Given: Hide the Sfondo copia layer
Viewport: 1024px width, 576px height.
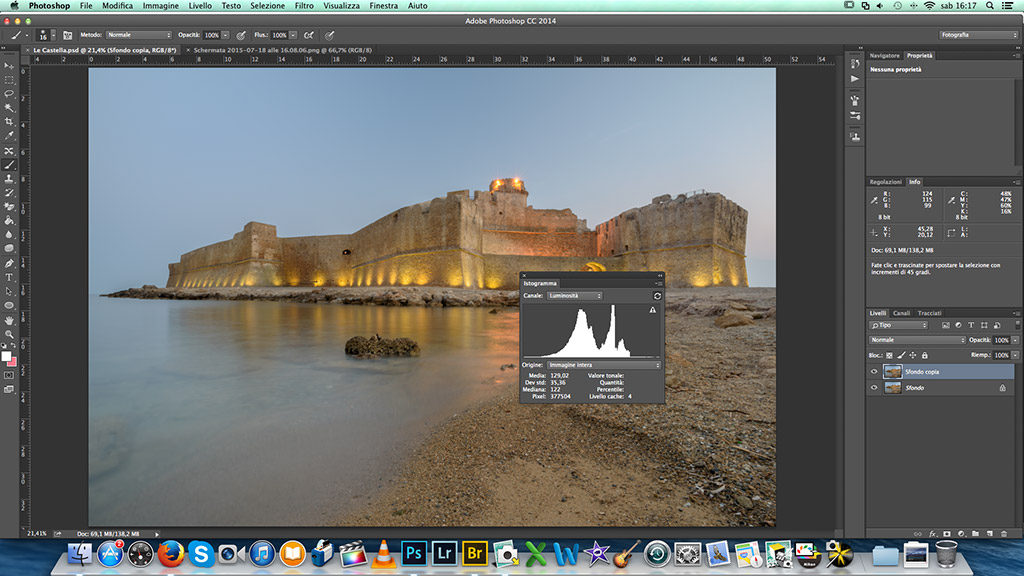Looking at the screenshot, I should pos(874,371).
